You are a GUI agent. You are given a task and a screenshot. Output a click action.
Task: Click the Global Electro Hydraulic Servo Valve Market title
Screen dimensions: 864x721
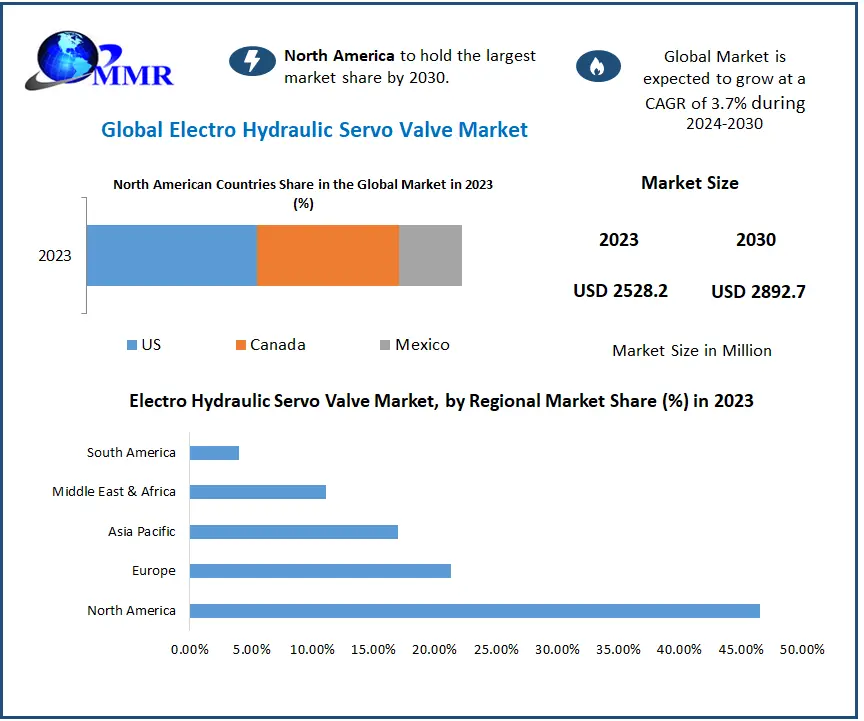(314, 130)
